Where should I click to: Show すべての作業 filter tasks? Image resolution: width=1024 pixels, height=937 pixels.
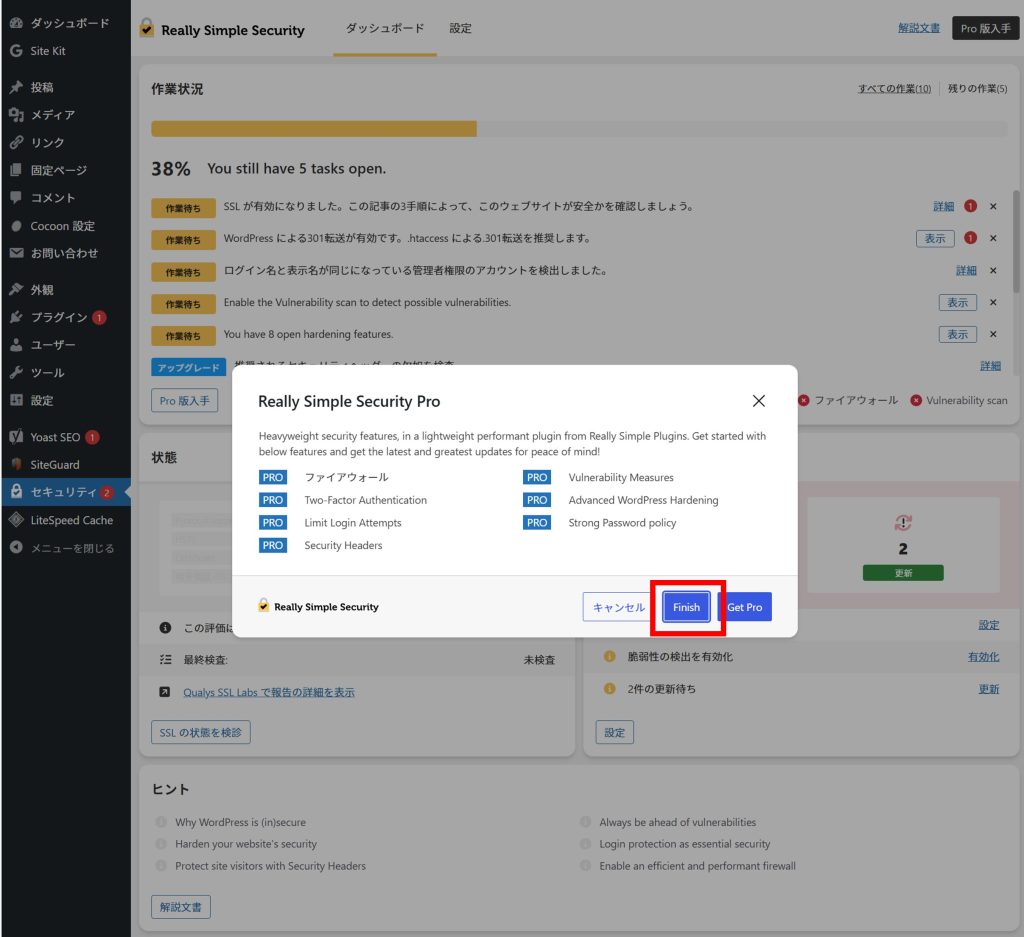[x=893, y=89]
